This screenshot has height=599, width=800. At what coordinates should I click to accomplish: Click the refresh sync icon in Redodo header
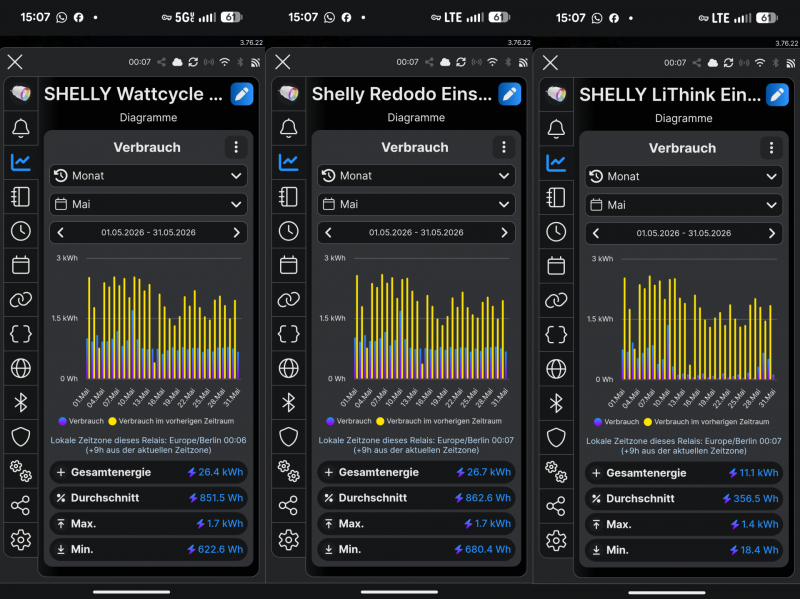[461, 62]
